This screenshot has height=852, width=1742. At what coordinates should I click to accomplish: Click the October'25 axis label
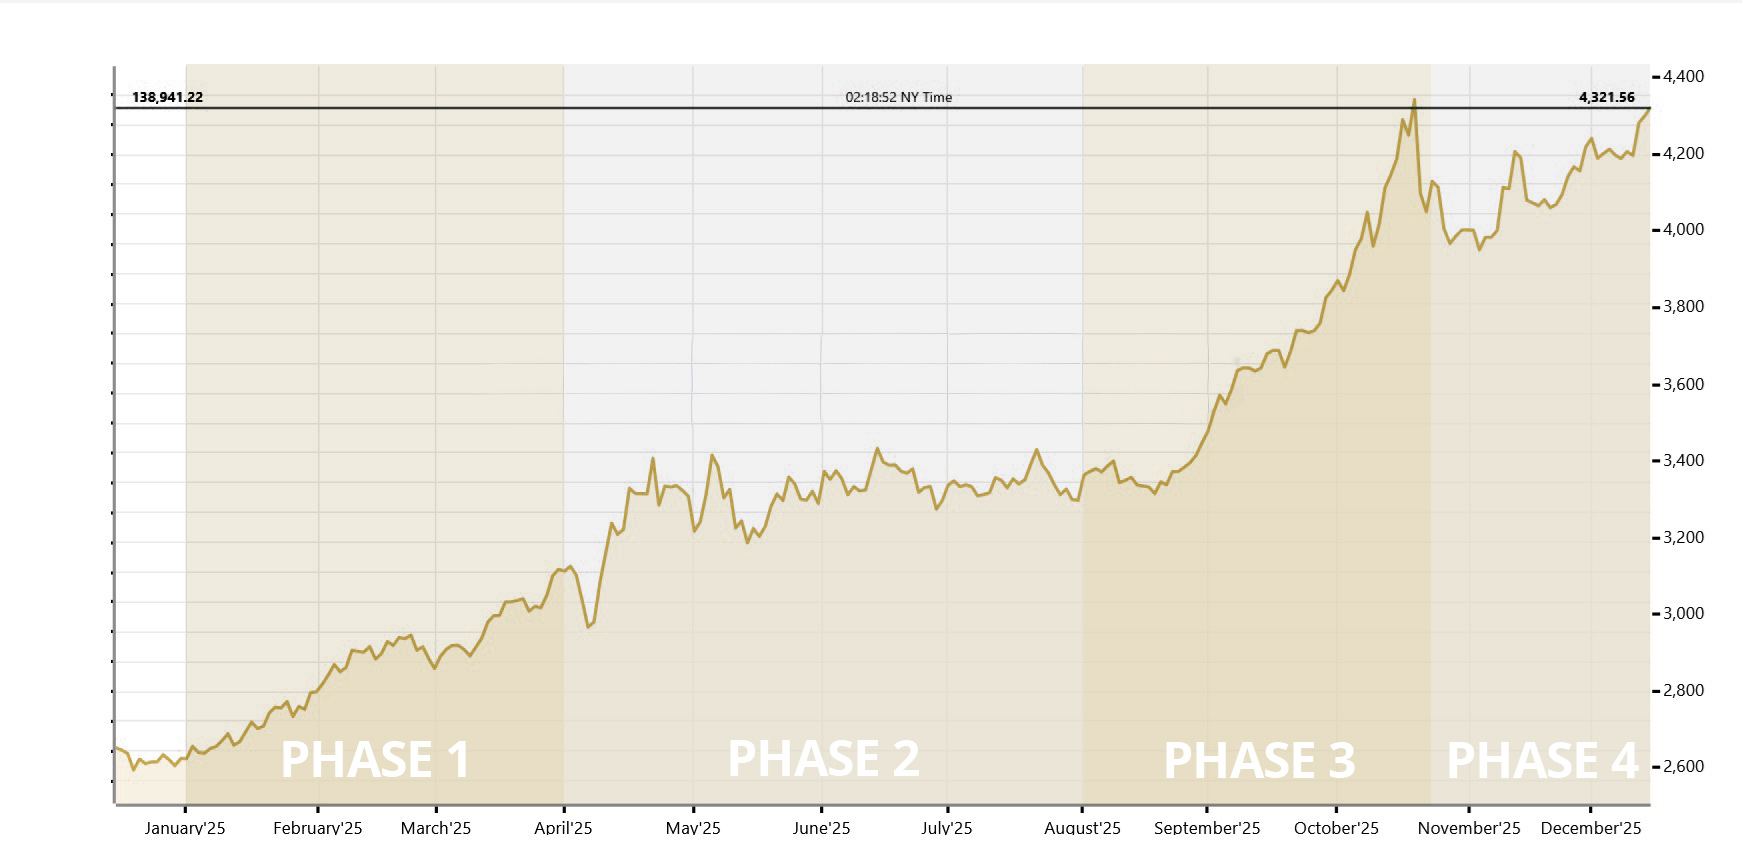1336,828
